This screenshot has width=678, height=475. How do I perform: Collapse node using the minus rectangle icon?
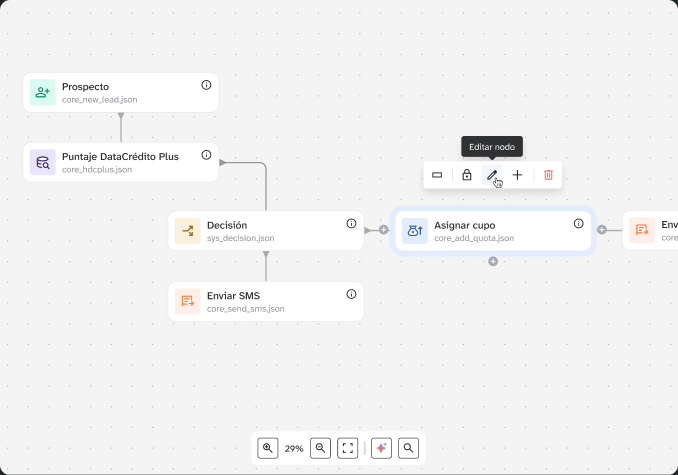[x=437, y=175]
